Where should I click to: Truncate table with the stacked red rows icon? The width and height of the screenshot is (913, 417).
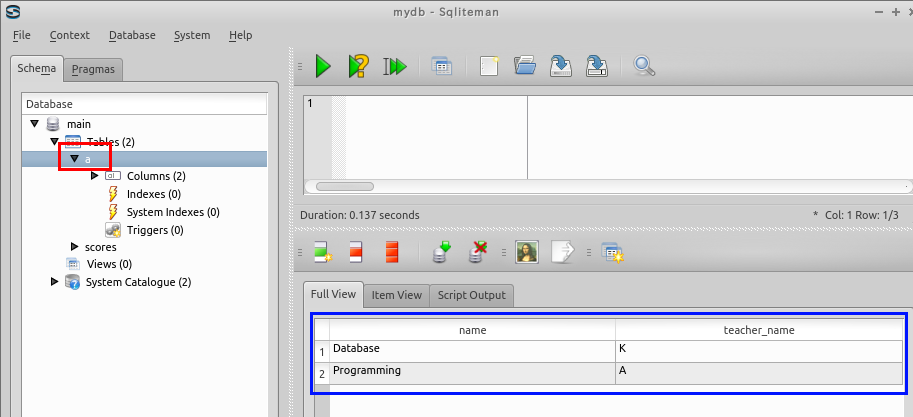392,252
